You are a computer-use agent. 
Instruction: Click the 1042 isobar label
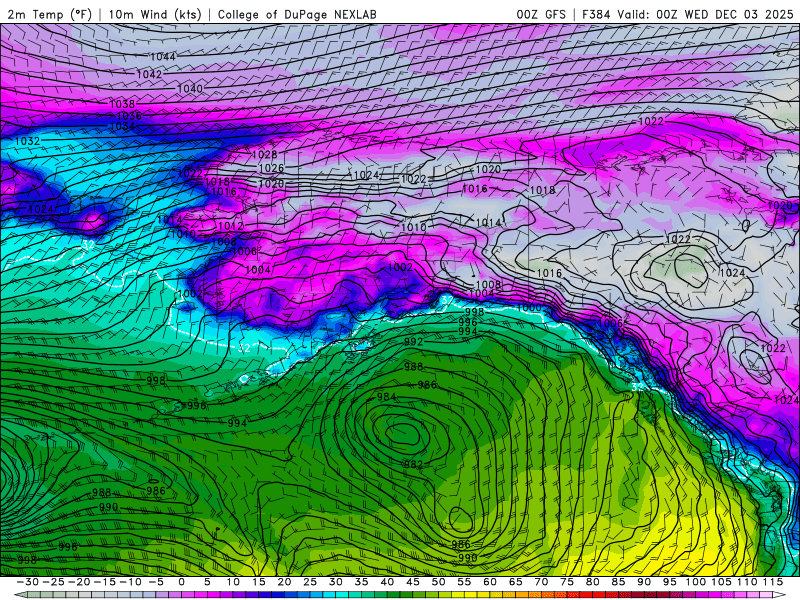(x=149, y=74)
